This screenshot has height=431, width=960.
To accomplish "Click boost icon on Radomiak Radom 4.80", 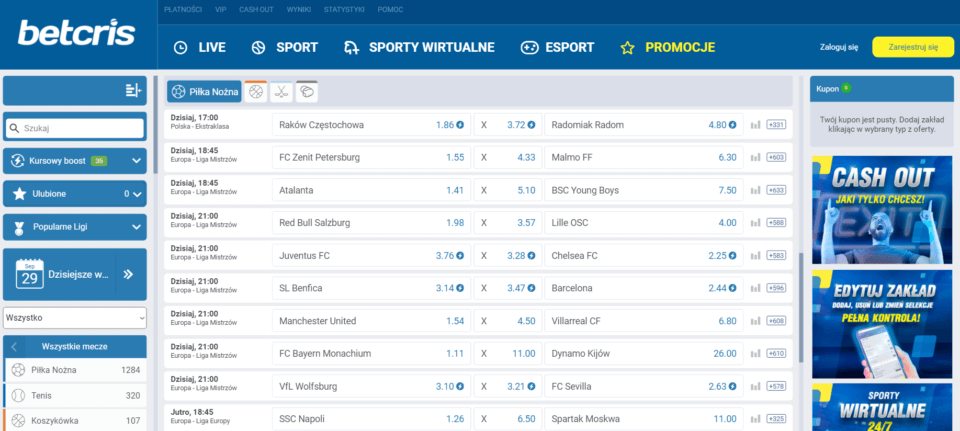I will (732, 125).
